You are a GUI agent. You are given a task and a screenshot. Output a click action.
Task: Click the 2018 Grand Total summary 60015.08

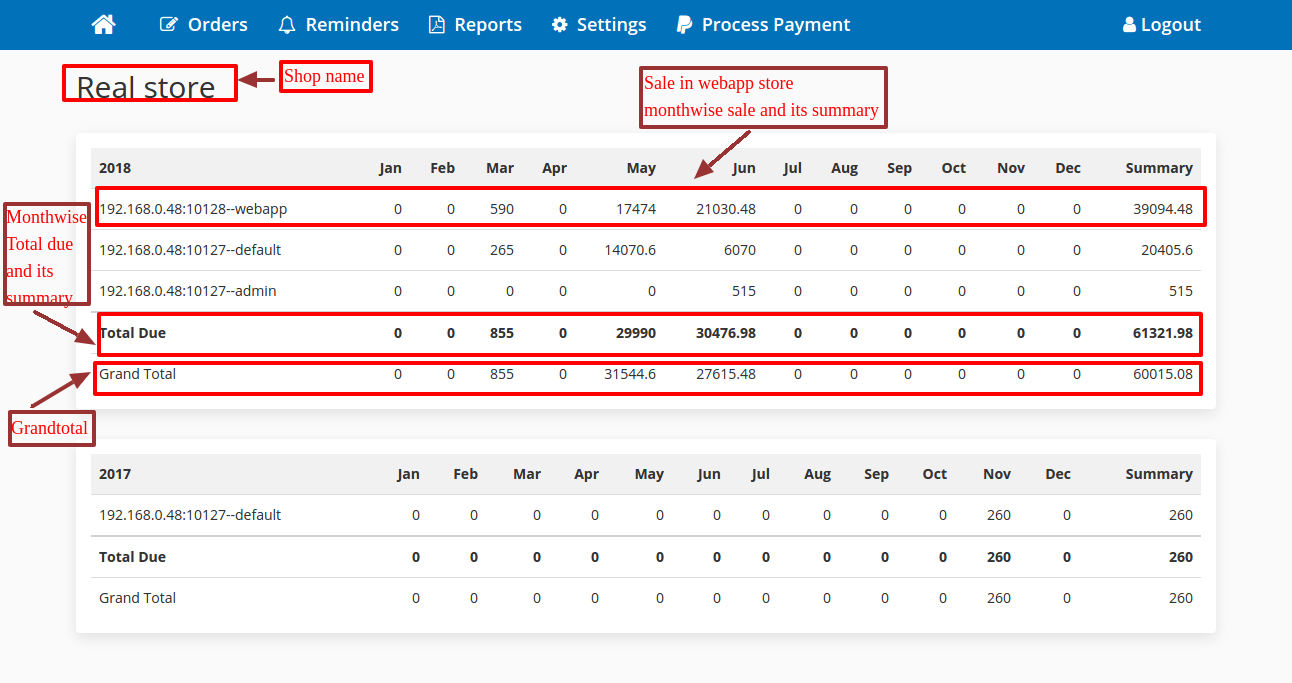pyautogui.click(x=1161, y=374)
